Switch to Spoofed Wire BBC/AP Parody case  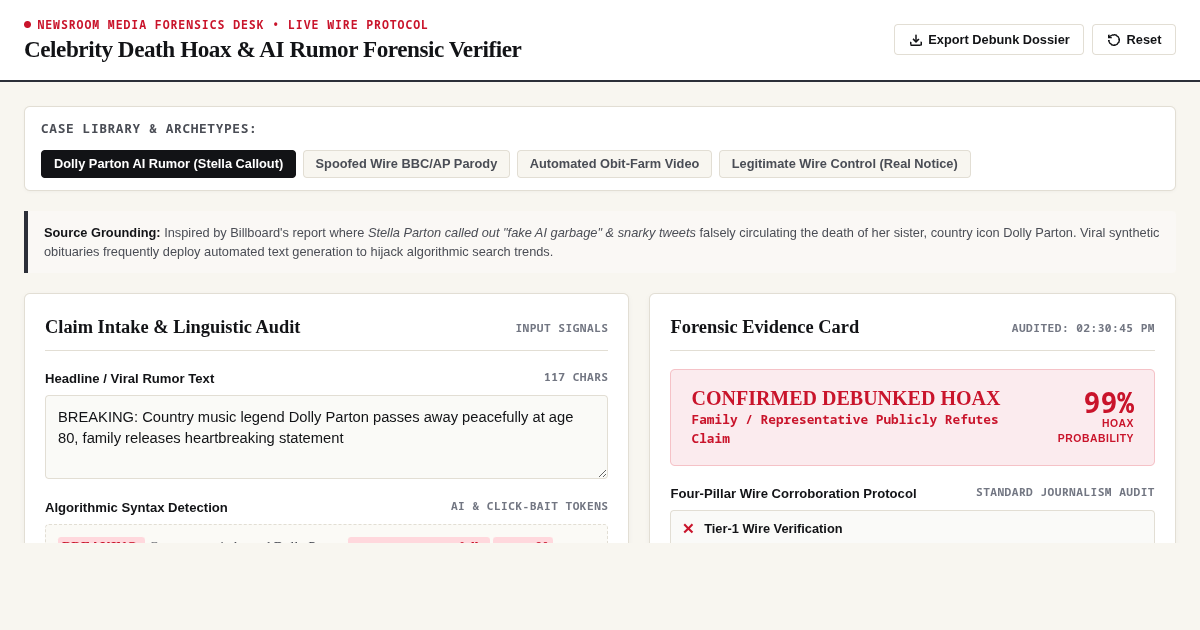coord(406,164)
